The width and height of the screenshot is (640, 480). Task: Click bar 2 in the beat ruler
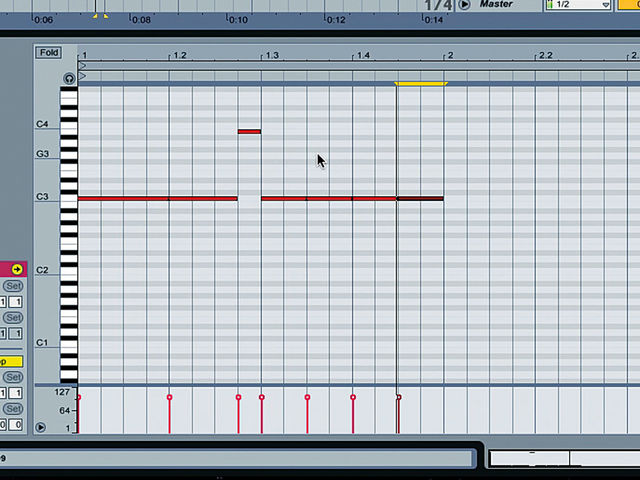(450, 55)
